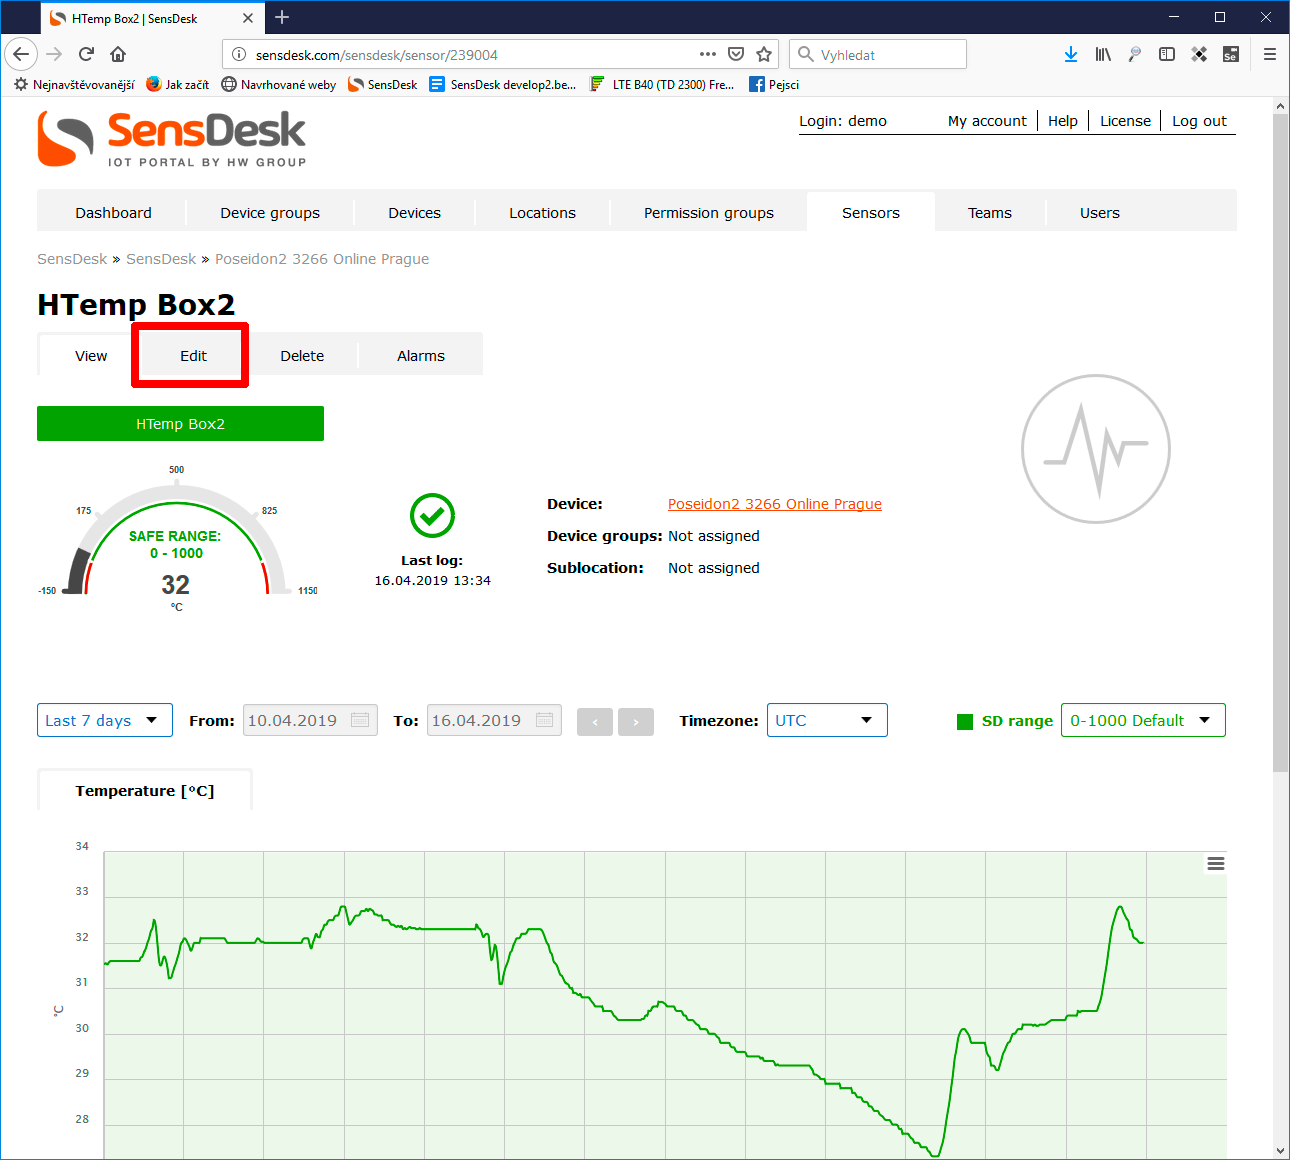The height and width of the screenshot is (1160, 1290).
Task: Open the Jak začít bookmark
Action: pos(177,84)
